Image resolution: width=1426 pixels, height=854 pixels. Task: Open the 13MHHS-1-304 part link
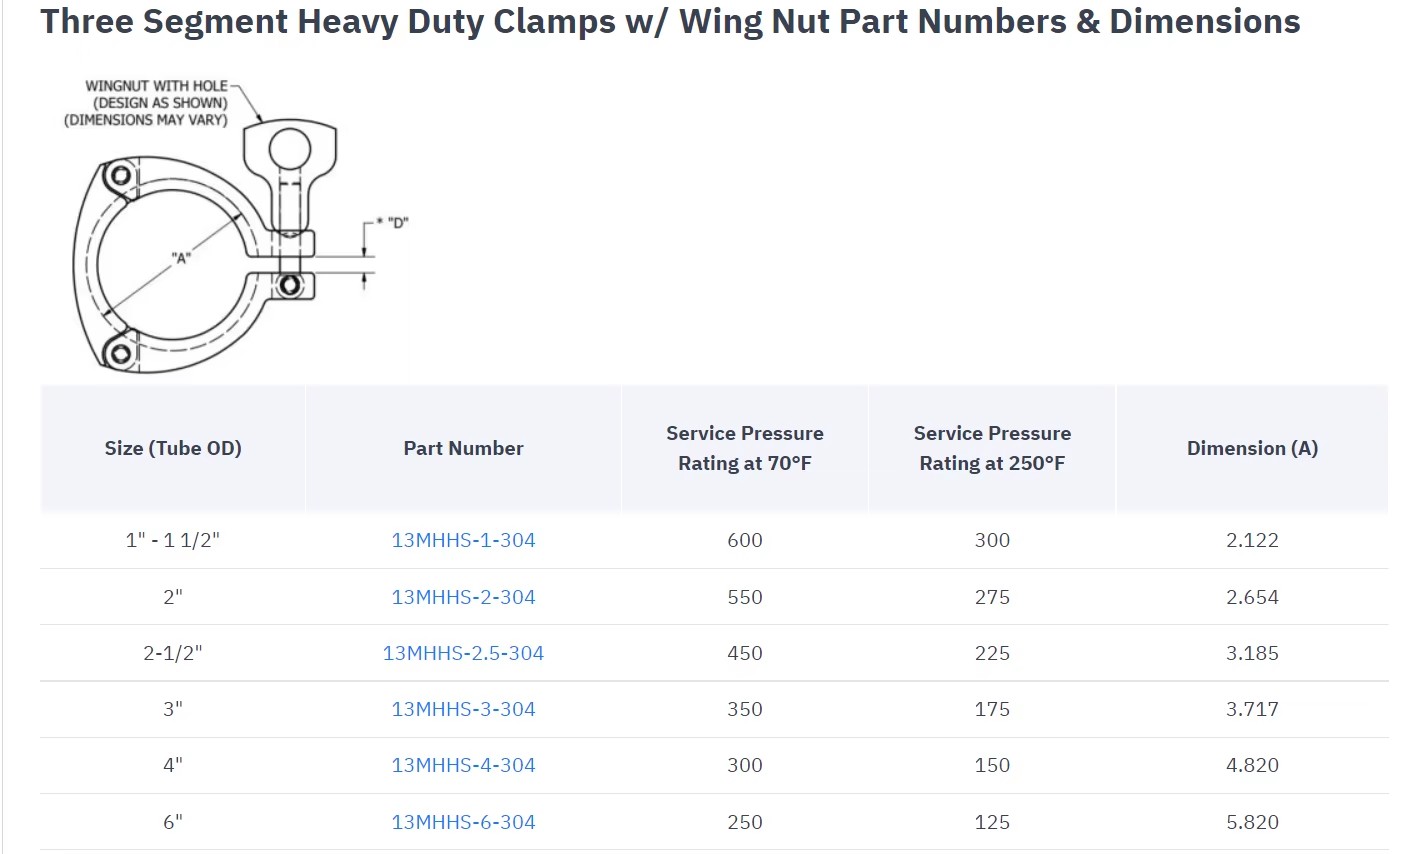463,540
